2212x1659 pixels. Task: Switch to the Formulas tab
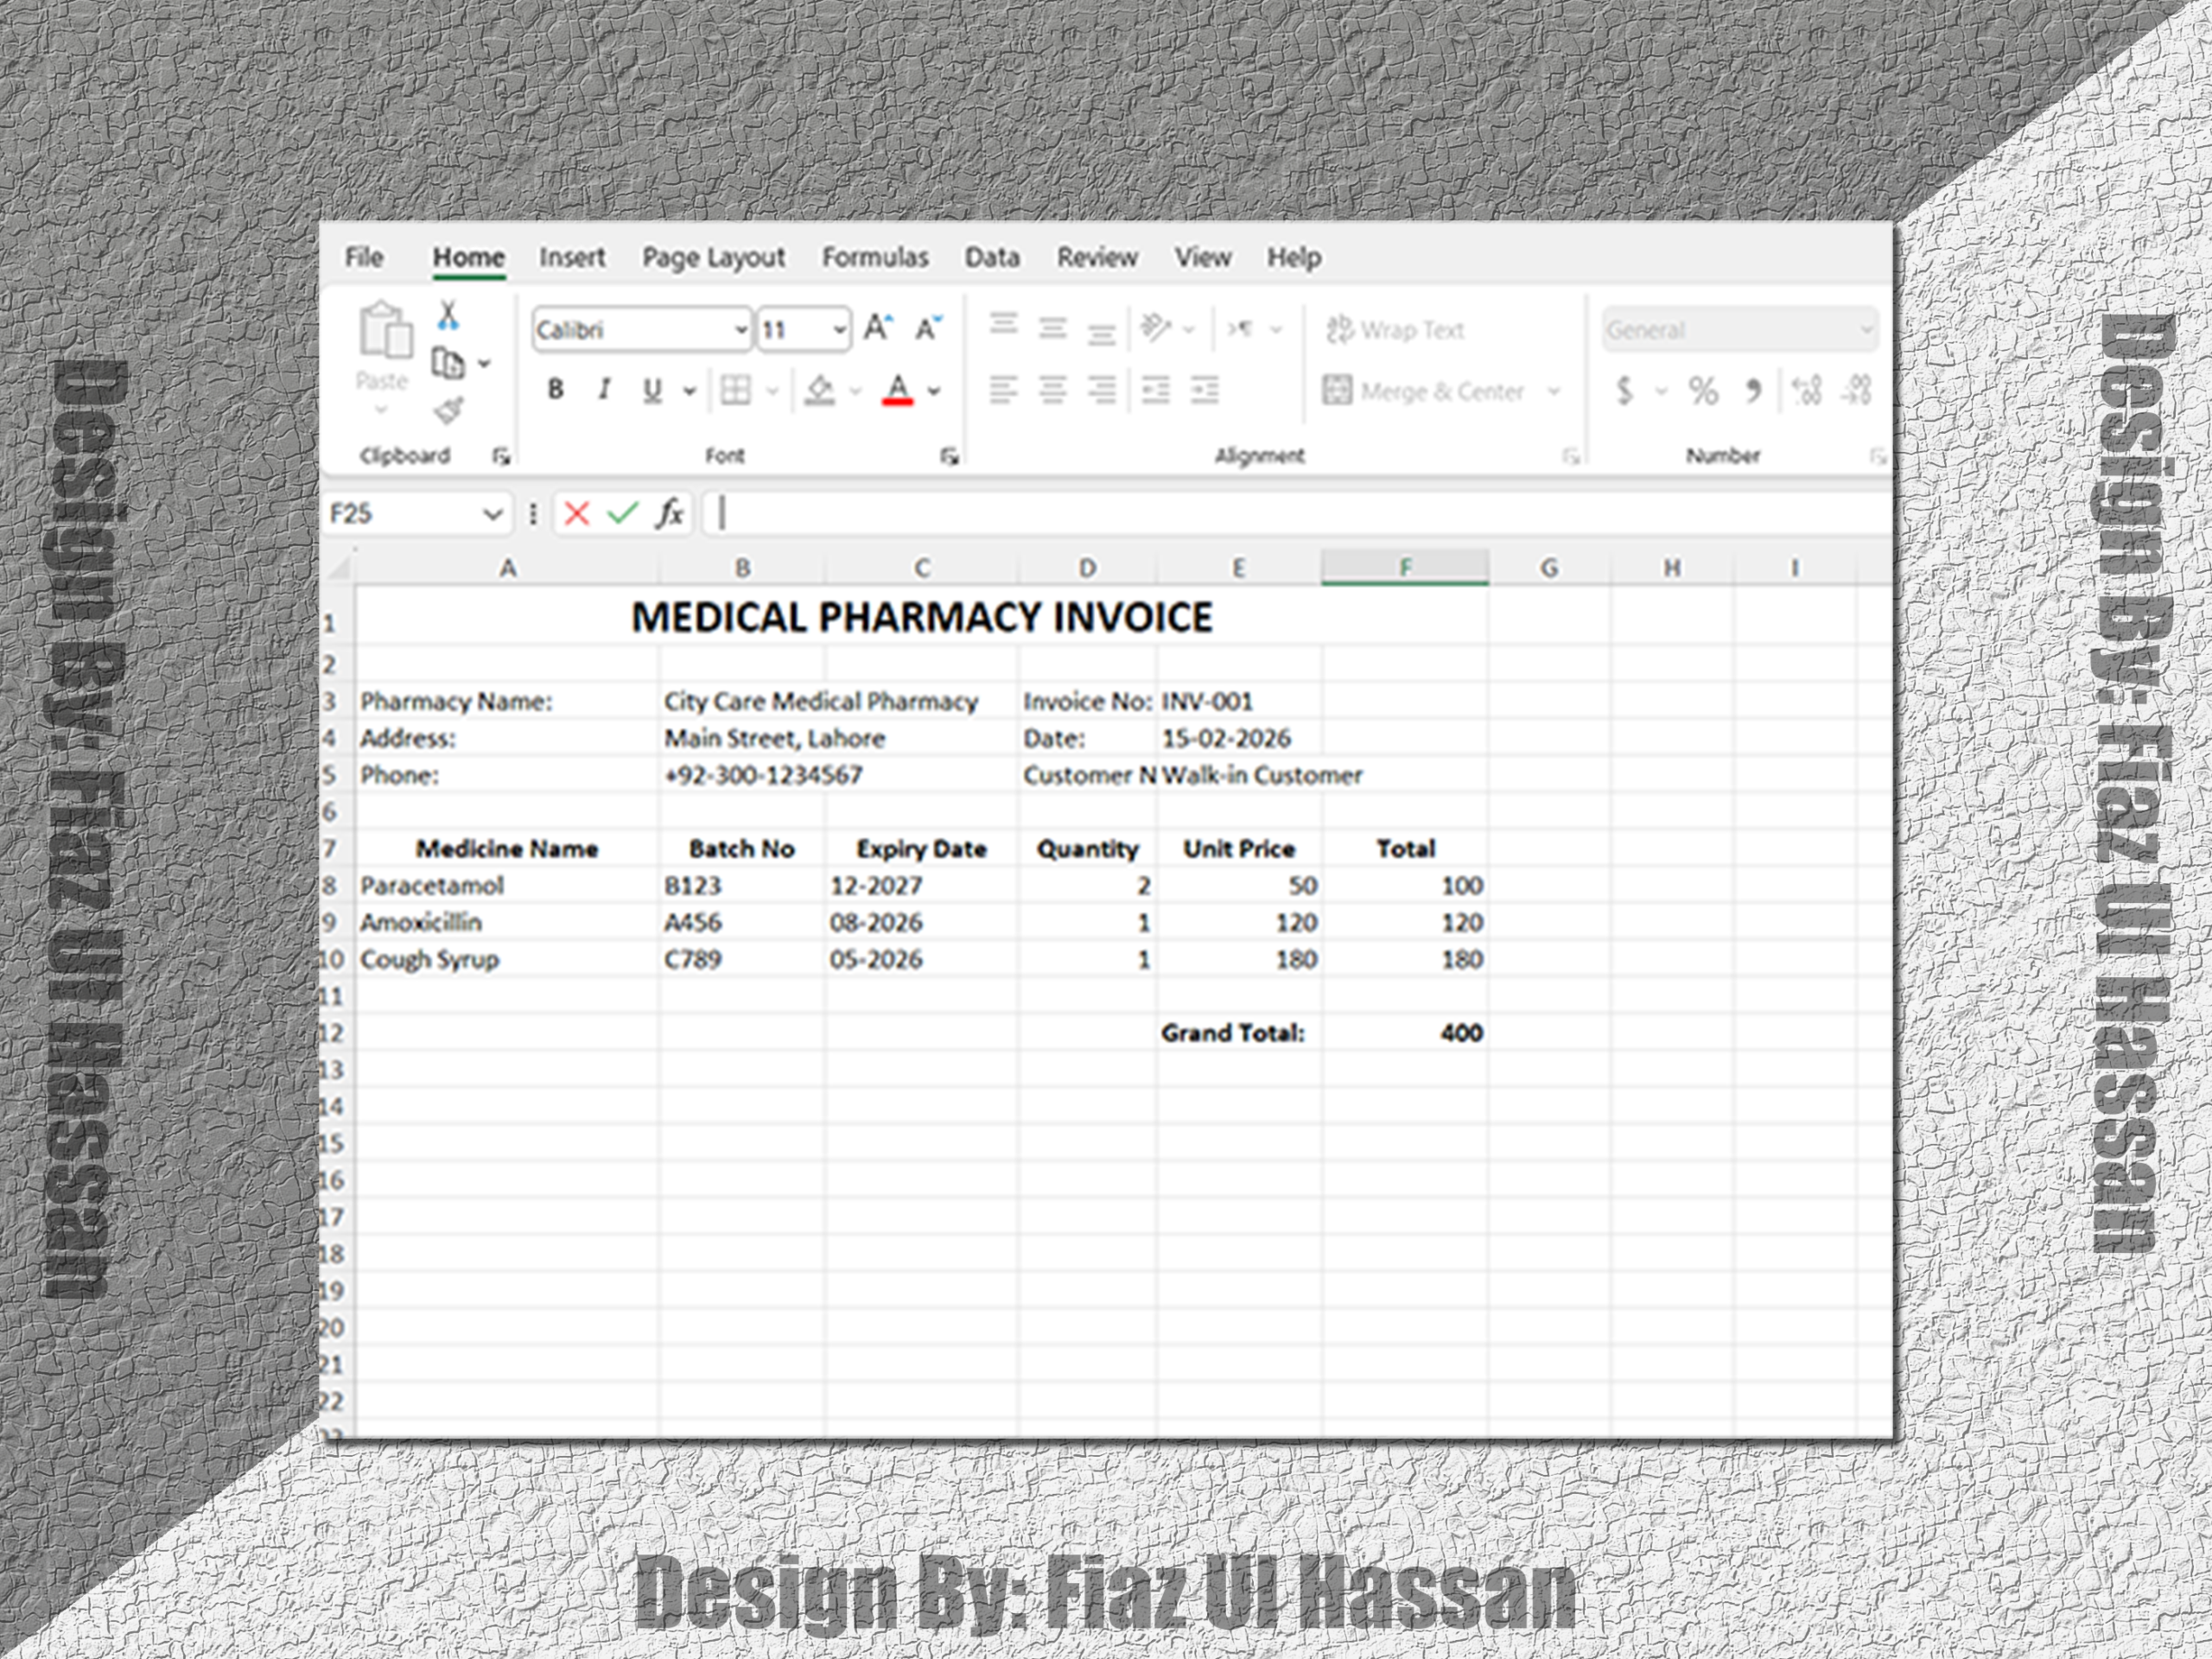pyautogui.click(x=875, y=257)
